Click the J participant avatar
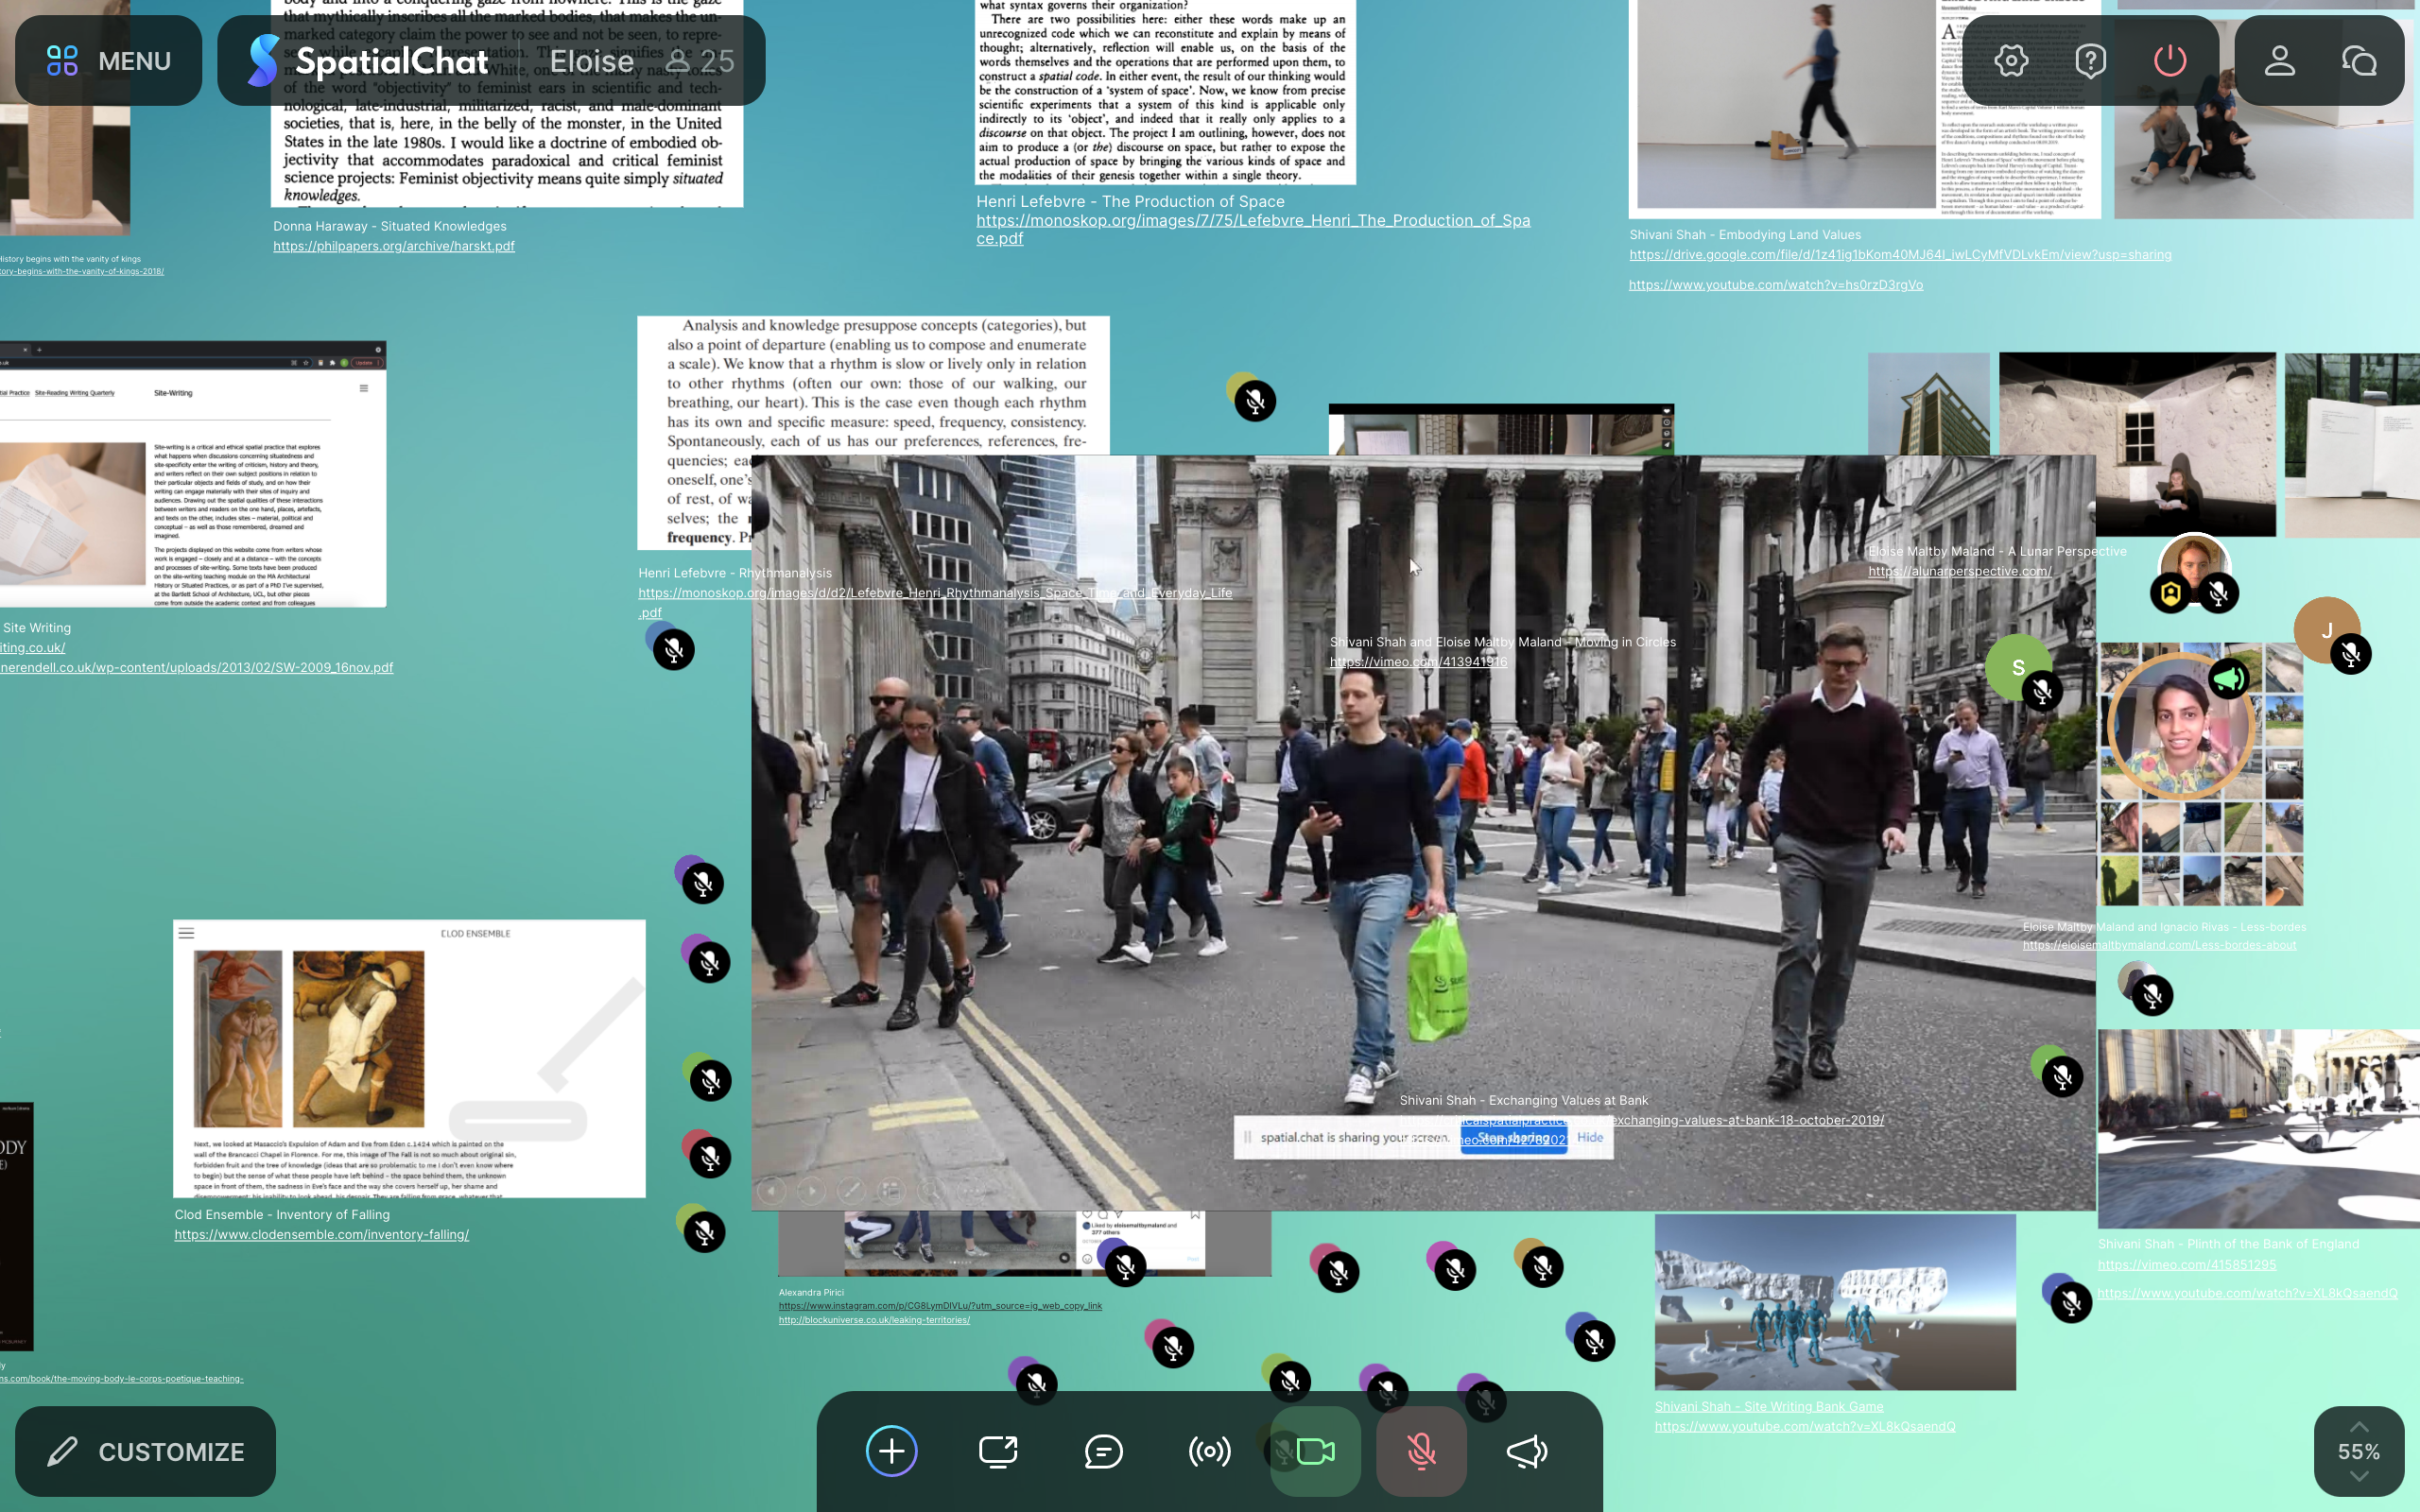Screen dimensions: 2420x1512 pos(2326,630)
